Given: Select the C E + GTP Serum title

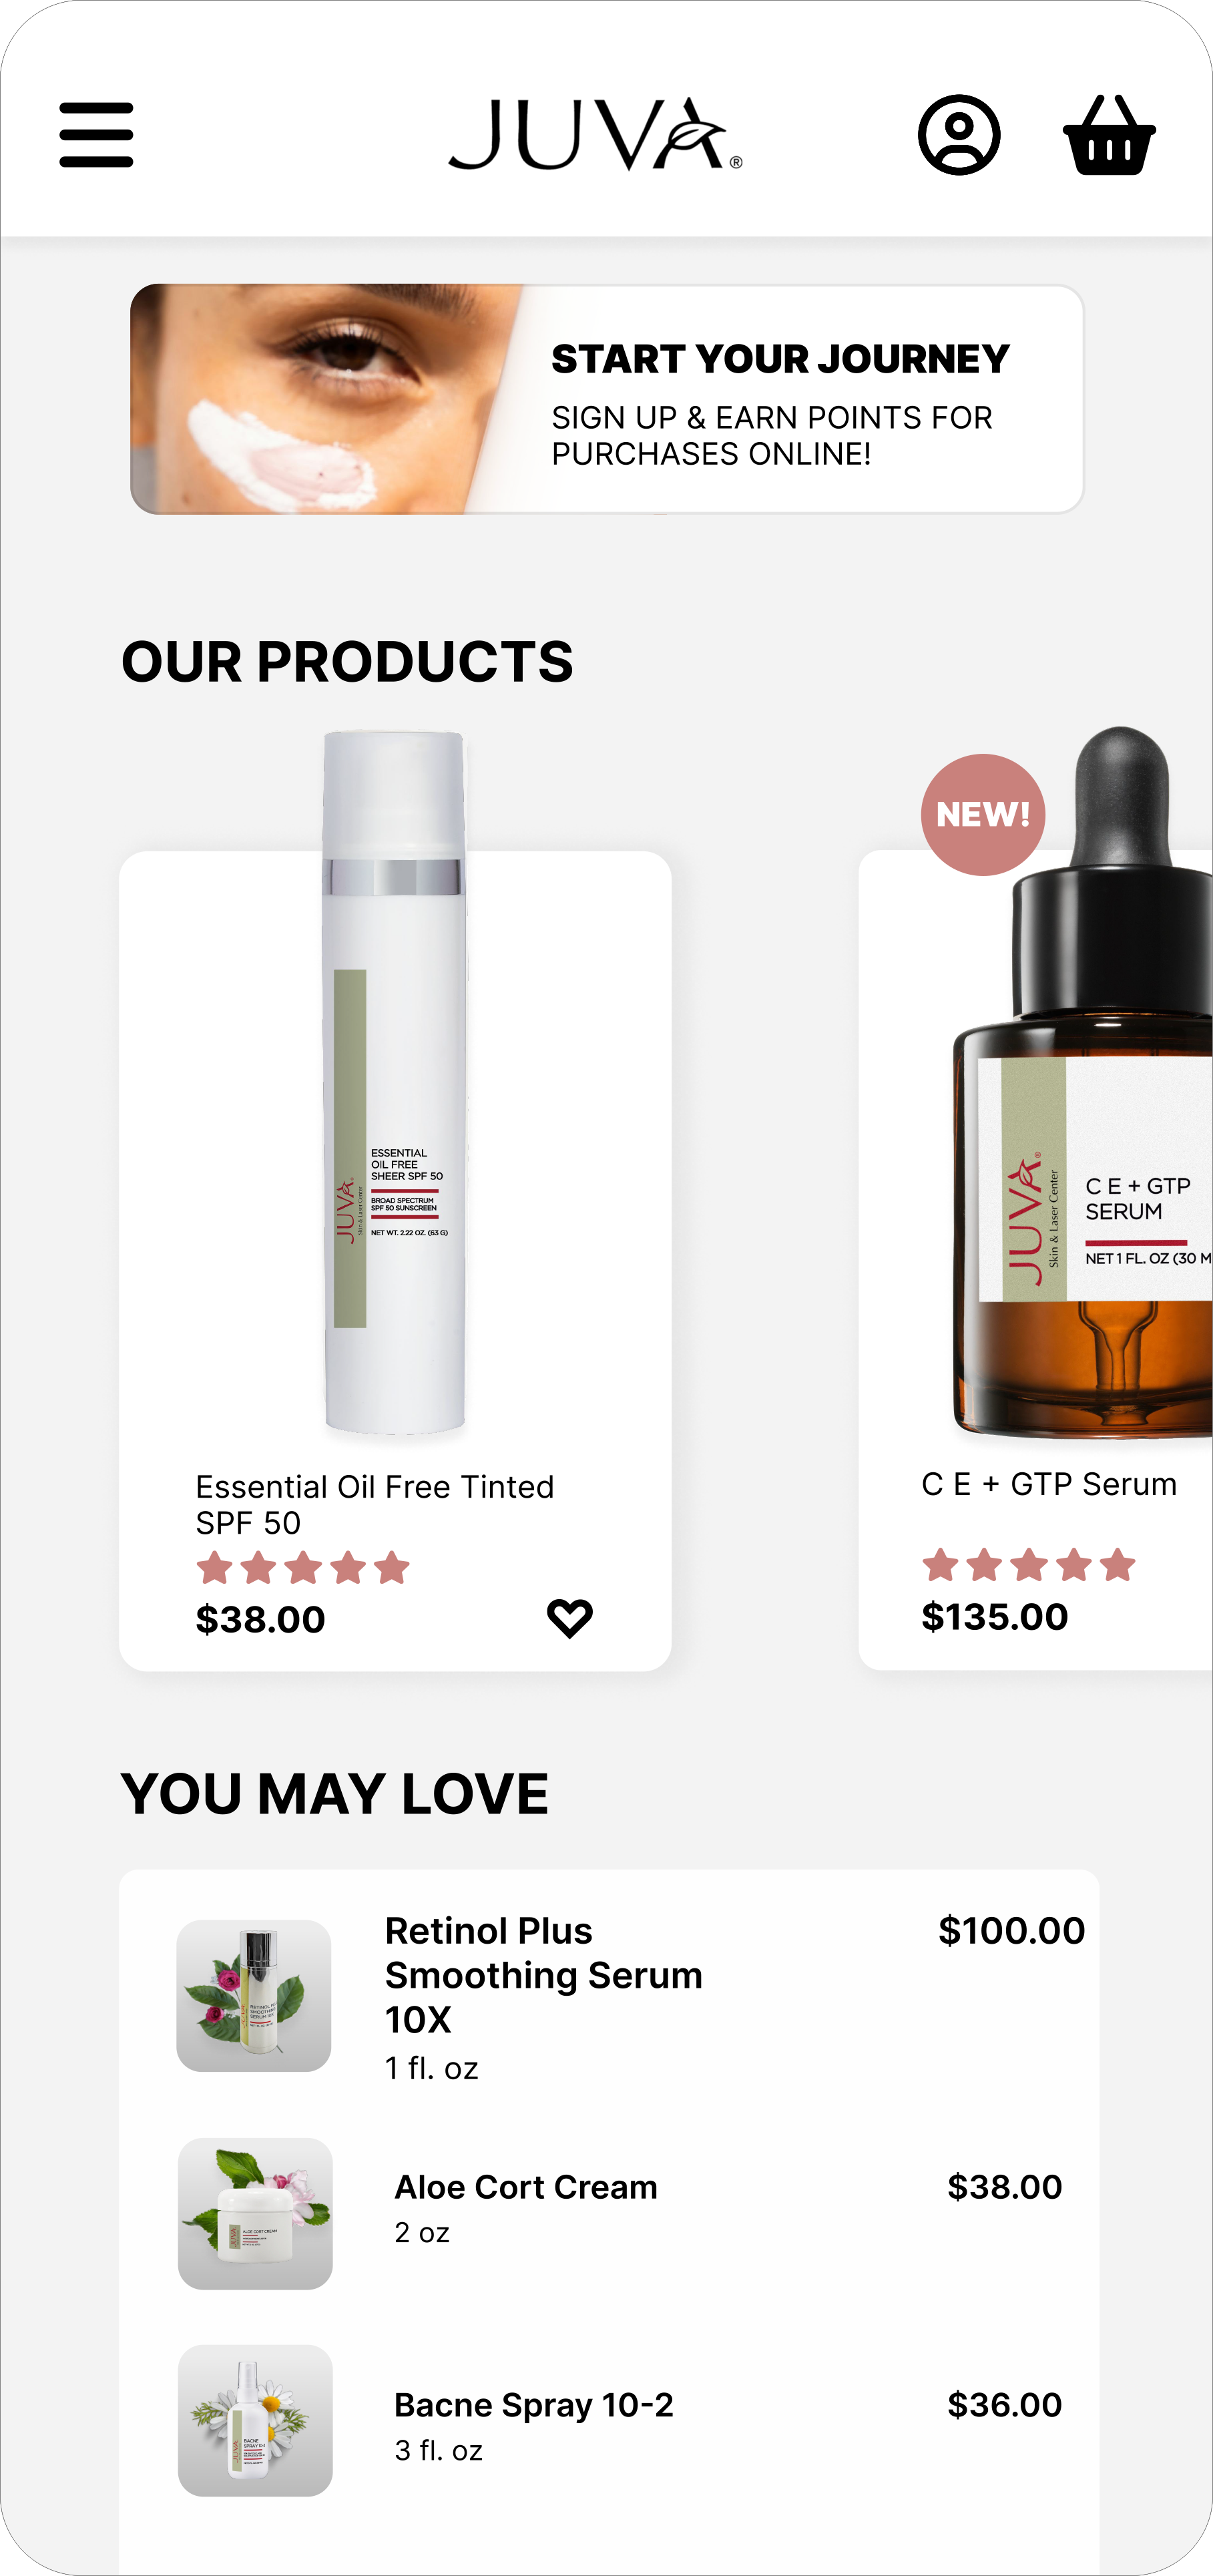Looking at the screenshot, I should [1049, 1484].
